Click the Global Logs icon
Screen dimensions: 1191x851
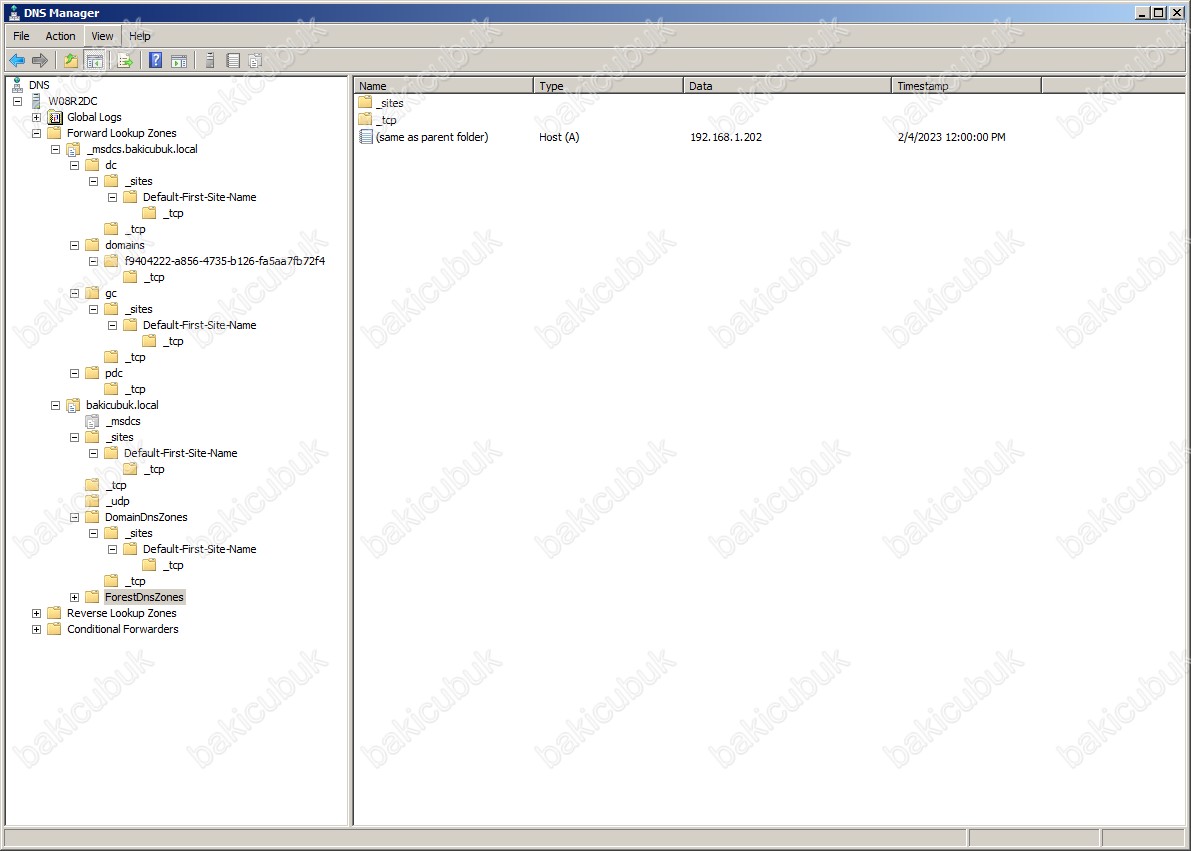55,117
